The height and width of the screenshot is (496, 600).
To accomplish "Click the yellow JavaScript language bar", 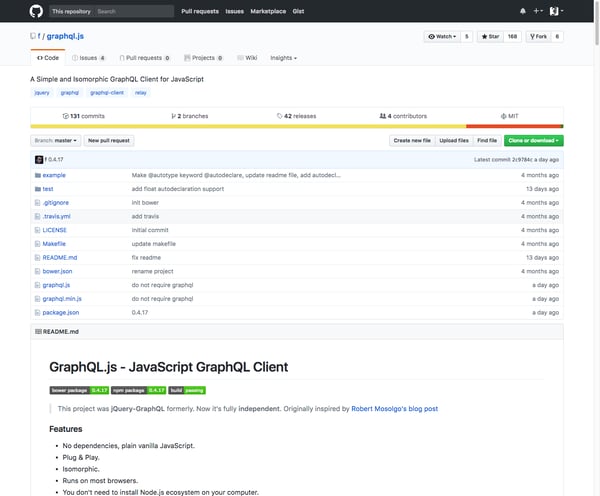I will point(248,126).
